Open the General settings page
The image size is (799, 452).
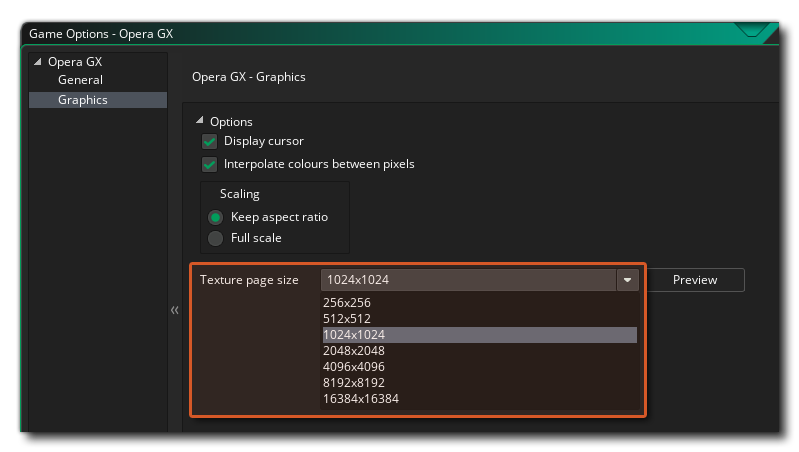[80, 80]
